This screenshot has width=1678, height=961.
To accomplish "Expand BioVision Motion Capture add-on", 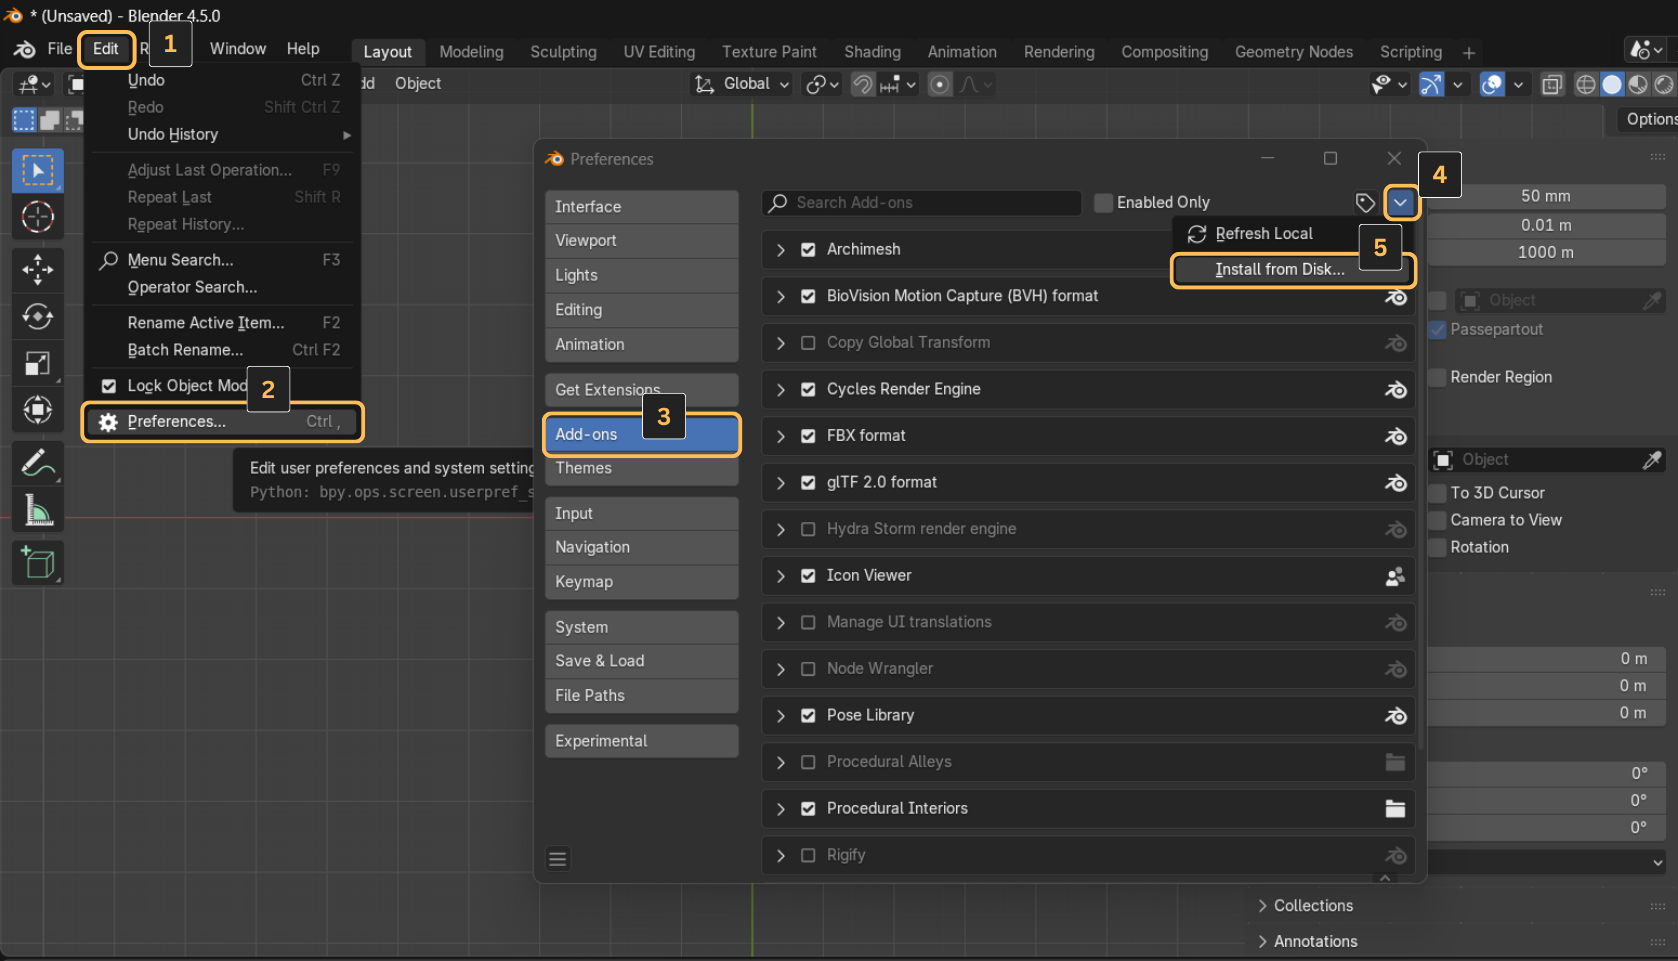I will [x=781, y=297].
